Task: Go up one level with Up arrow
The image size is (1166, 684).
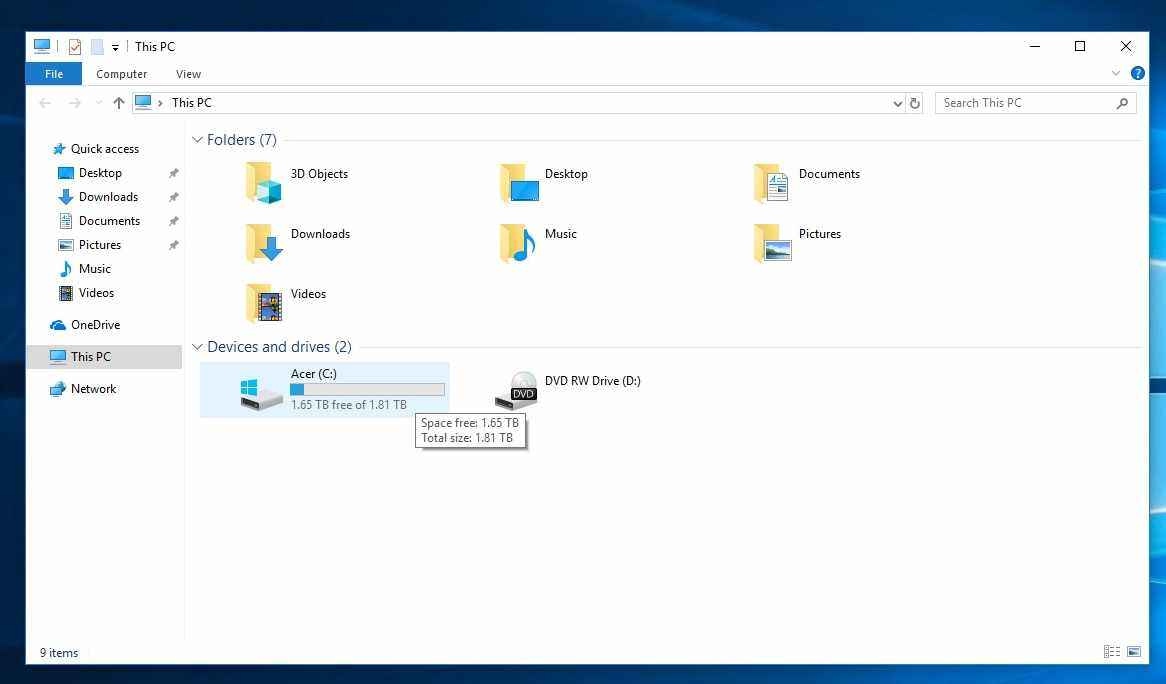Action: [118, 103]
